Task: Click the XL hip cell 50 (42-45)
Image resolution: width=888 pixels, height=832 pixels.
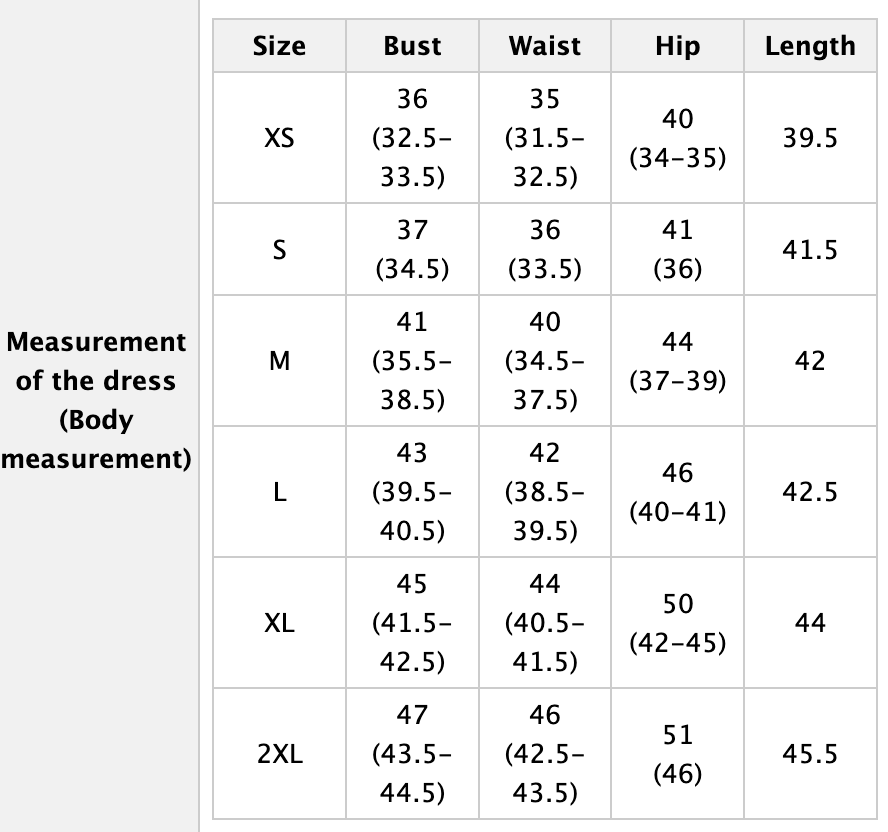Action: (677, 623)
